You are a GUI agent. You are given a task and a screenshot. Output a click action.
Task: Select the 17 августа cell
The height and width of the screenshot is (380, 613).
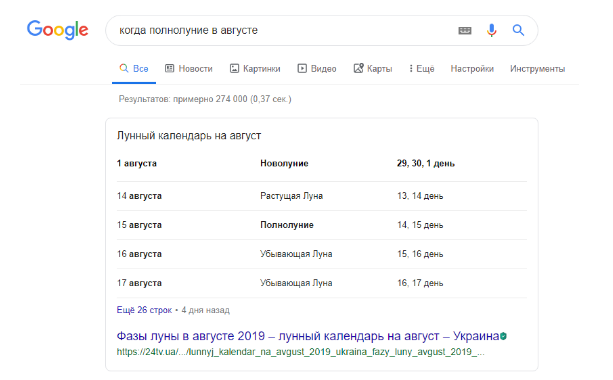[139, 283]
